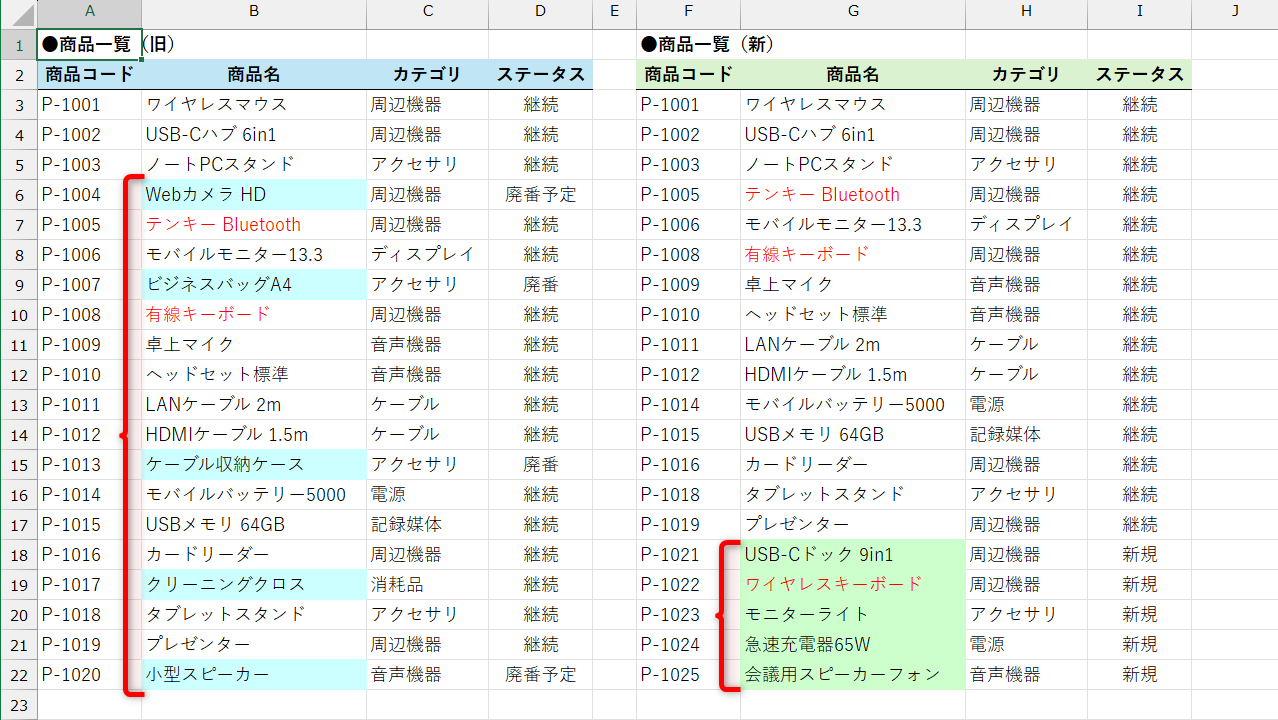The image size is (1278, 720).
Task: Click 電源 category beside 急速充電器65W
Action: pos(1026,645)
